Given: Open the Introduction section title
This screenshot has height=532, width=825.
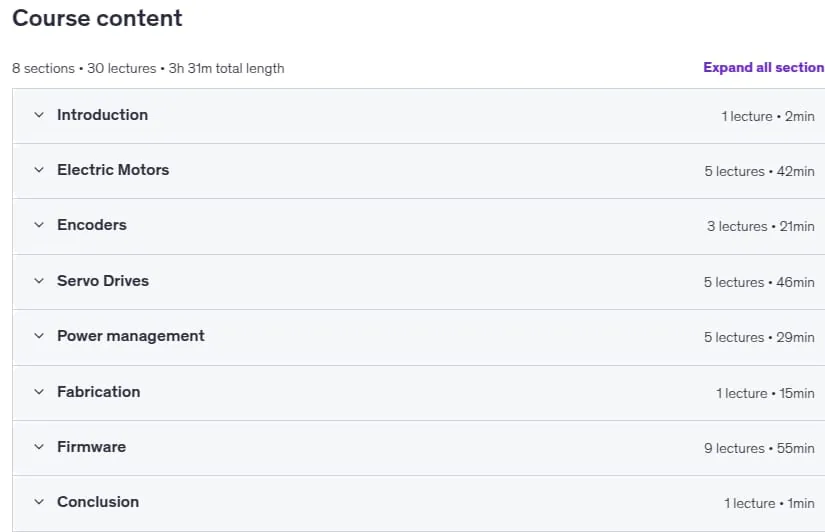Looking at the screenshot, I should tap(103, 115).
